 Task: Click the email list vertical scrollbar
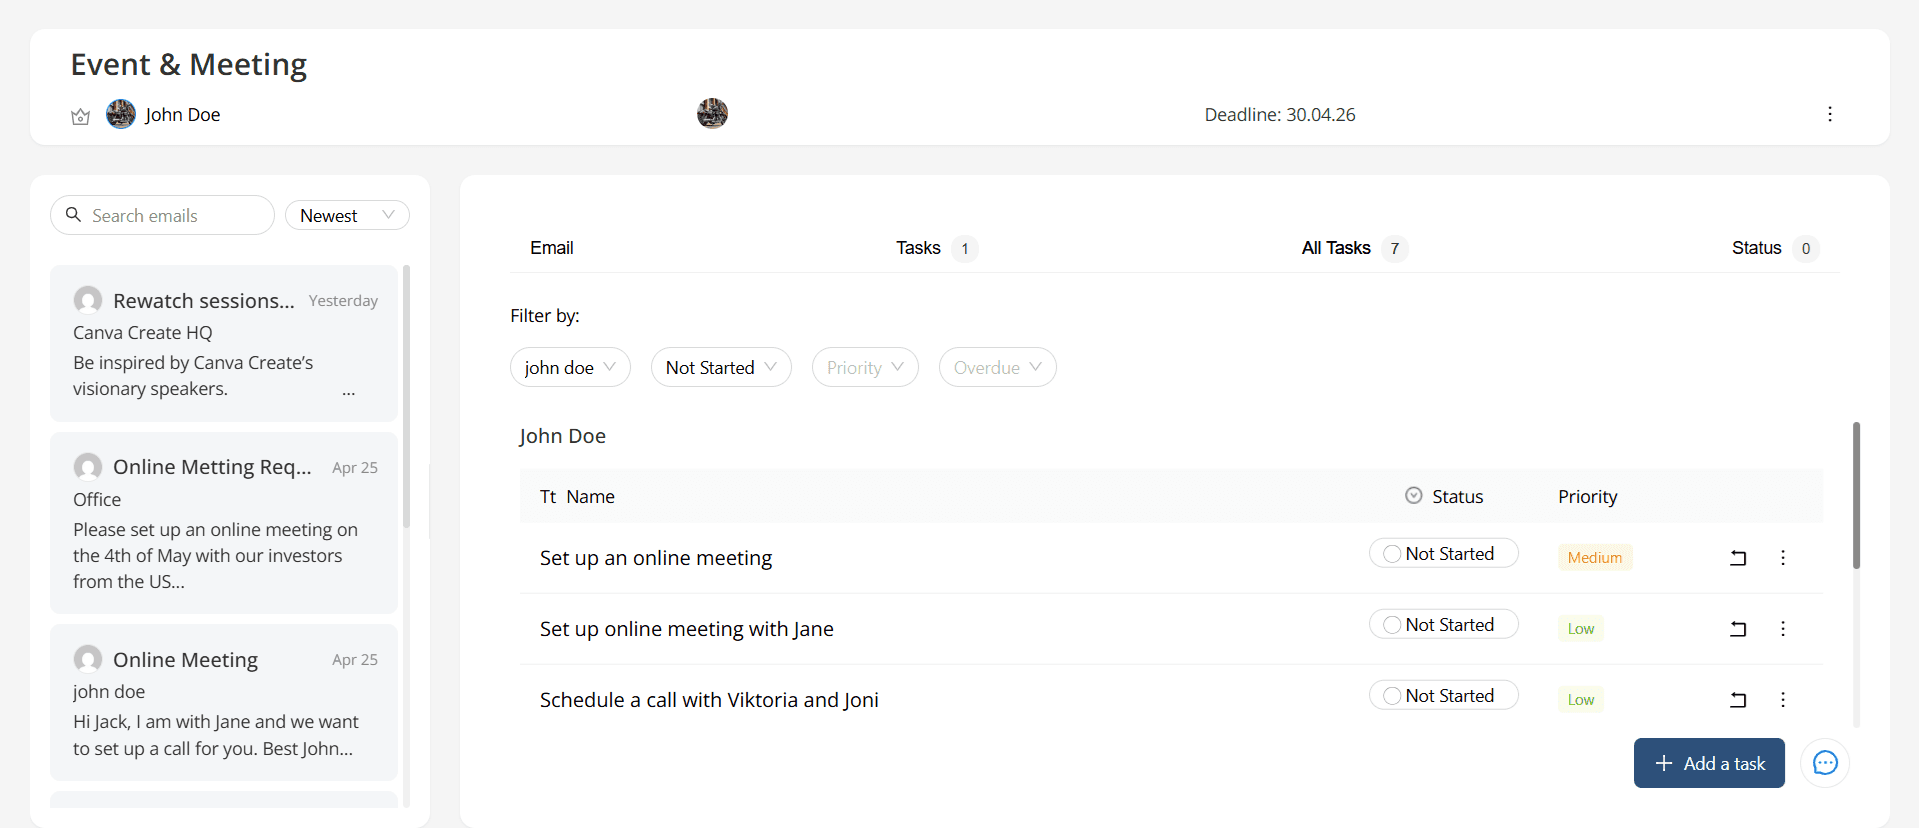tap(406, 396)
